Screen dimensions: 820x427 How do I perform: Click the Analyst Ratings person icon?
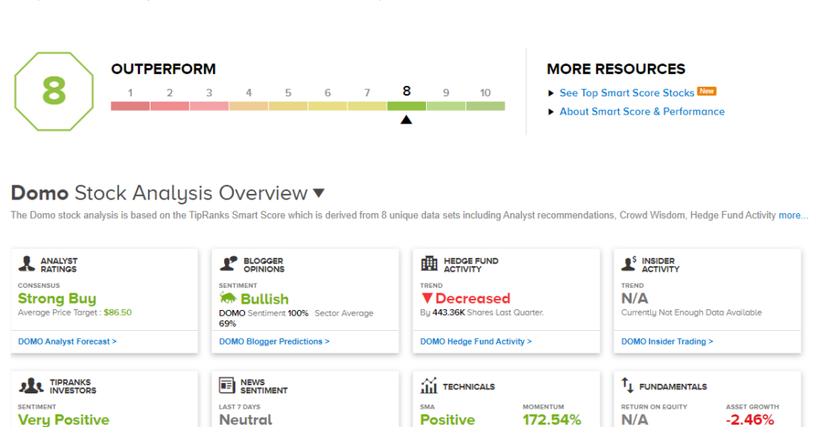click(x=27, y=264)
